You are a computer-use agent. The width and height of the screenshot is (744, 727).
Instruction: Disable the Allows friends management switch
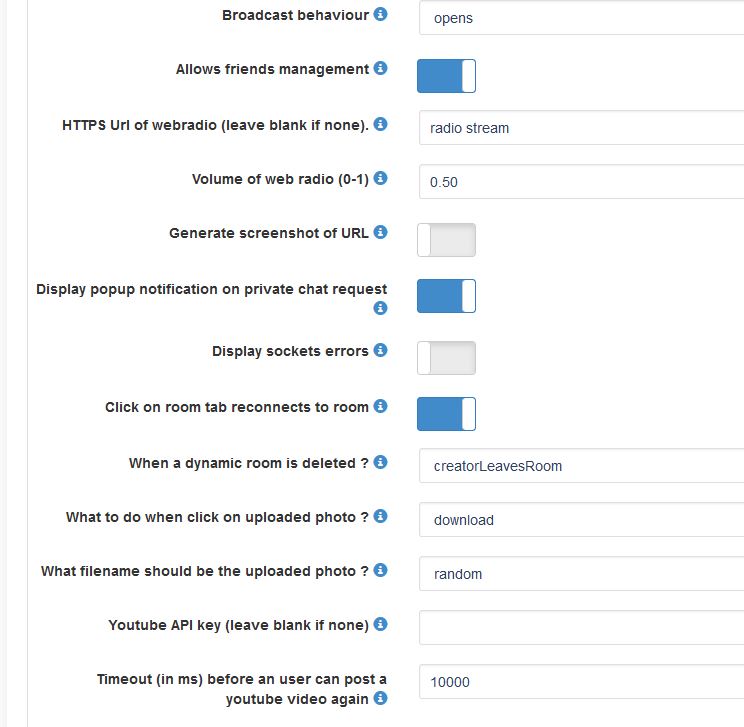point(446,76)
